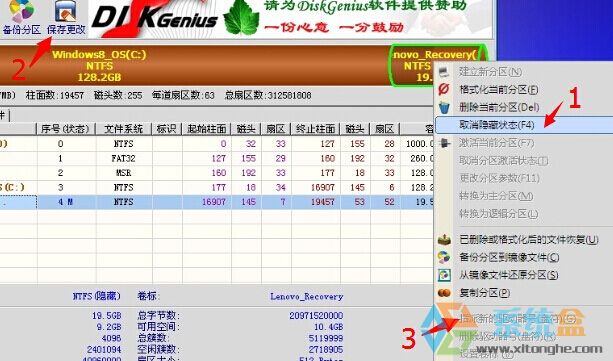Viewport: 613px width, 361px height.
Task: Click start sector value 7 in selected row
Action: click(x=283, y=202)
